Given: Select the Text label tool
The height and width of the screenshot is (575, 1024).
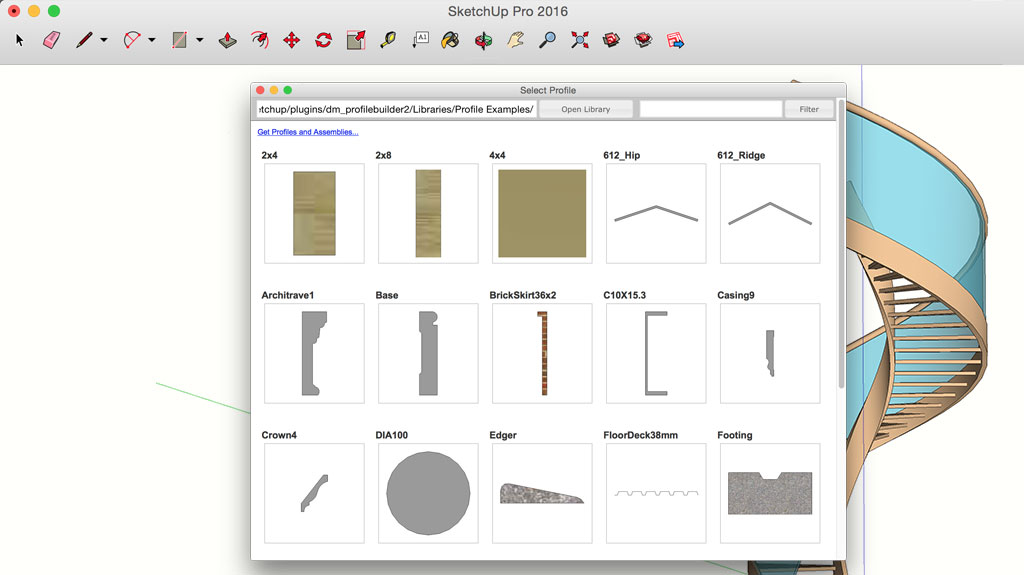Looking at the screenshot, I should (x=420, y=41).
